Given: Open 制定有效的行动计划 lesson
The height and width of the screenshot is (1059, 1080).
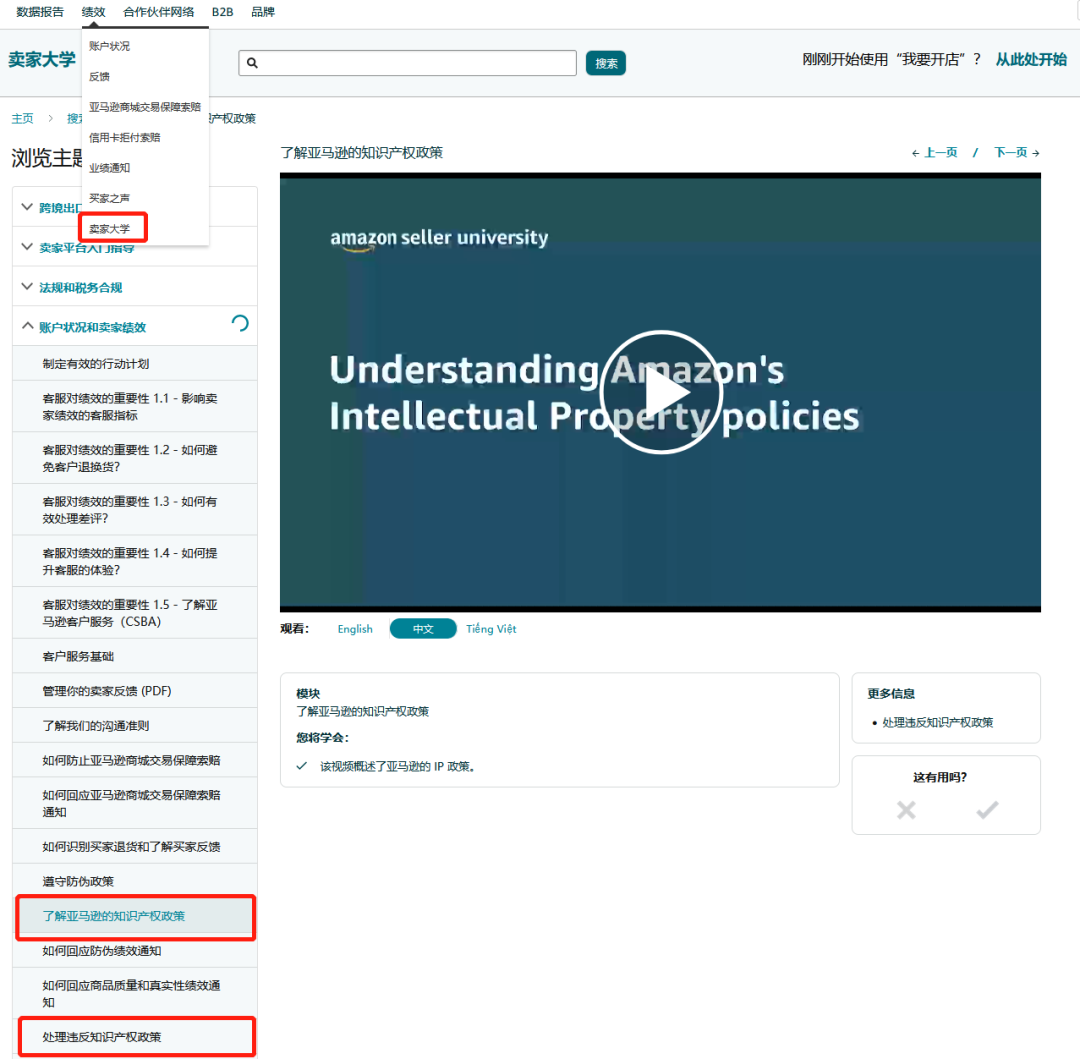Looking at the screenshot, I should [x=135, y=364].
